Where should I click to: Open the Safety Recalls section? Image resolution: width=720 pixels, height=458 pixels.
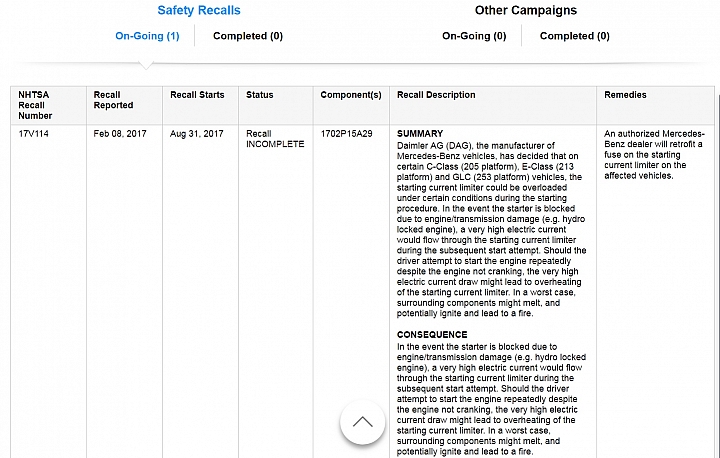198,11
